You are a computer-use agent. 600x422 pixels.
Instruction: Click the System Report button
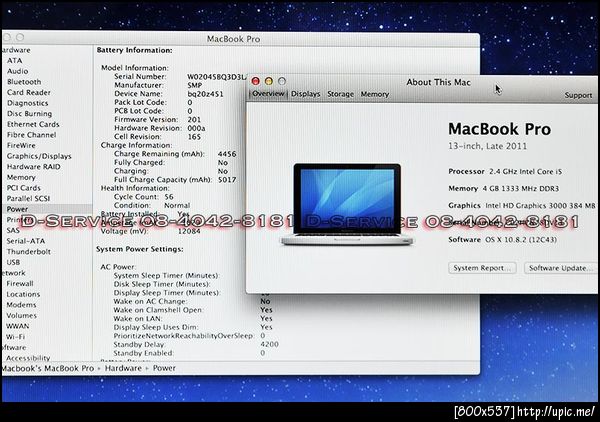[482, 268]
